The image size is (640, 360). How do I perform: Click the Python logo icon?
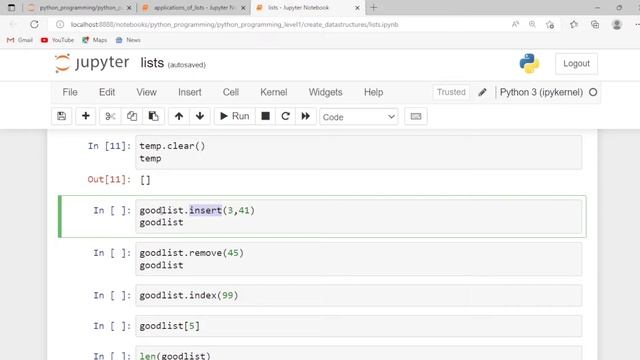tap(529, 64)
